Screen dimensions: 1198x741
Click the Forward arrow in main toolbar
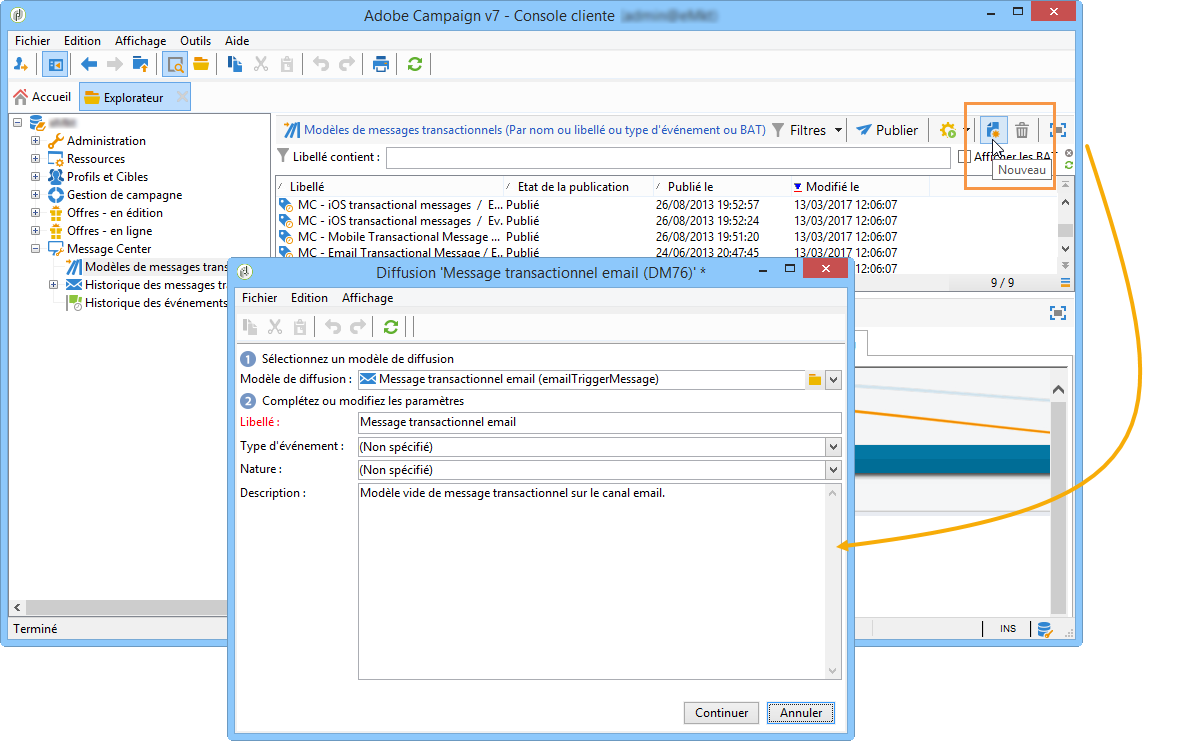coord(115,64)
